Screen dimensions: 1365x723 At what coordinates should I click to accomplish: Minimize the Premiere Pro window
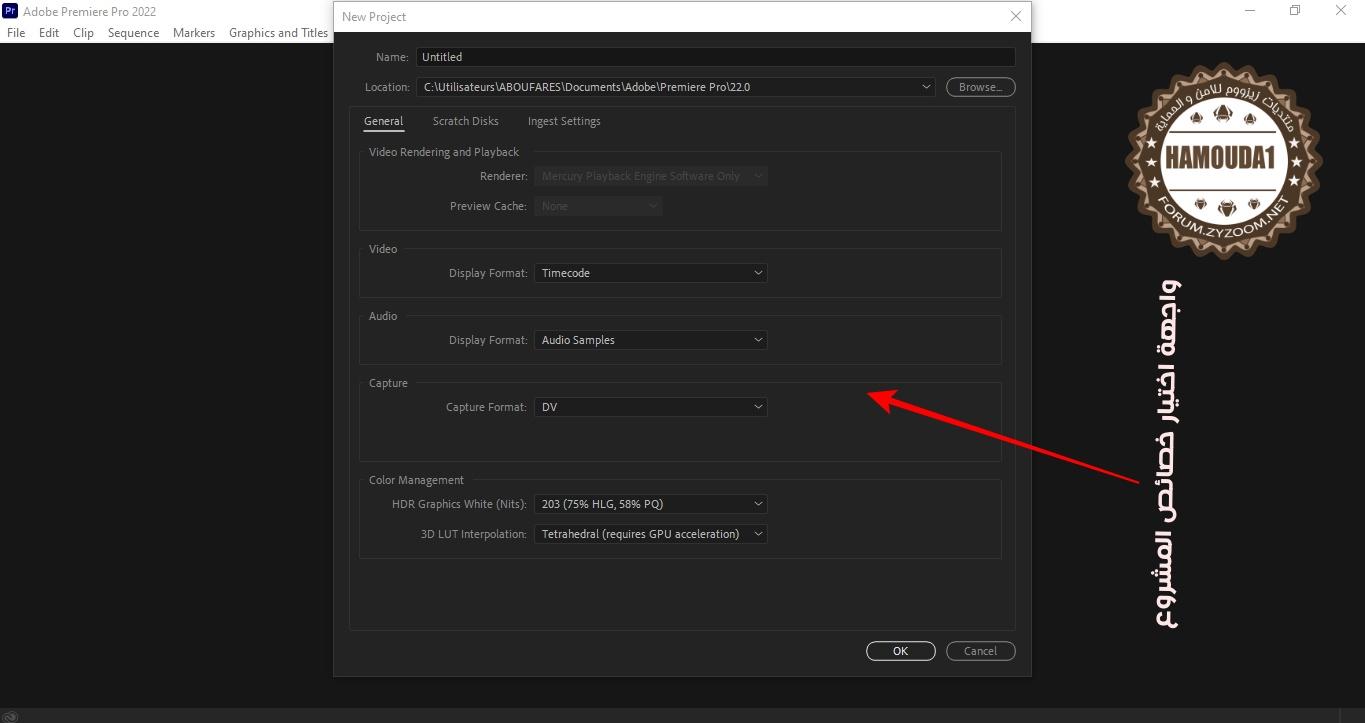click(x=1250, y=10)
